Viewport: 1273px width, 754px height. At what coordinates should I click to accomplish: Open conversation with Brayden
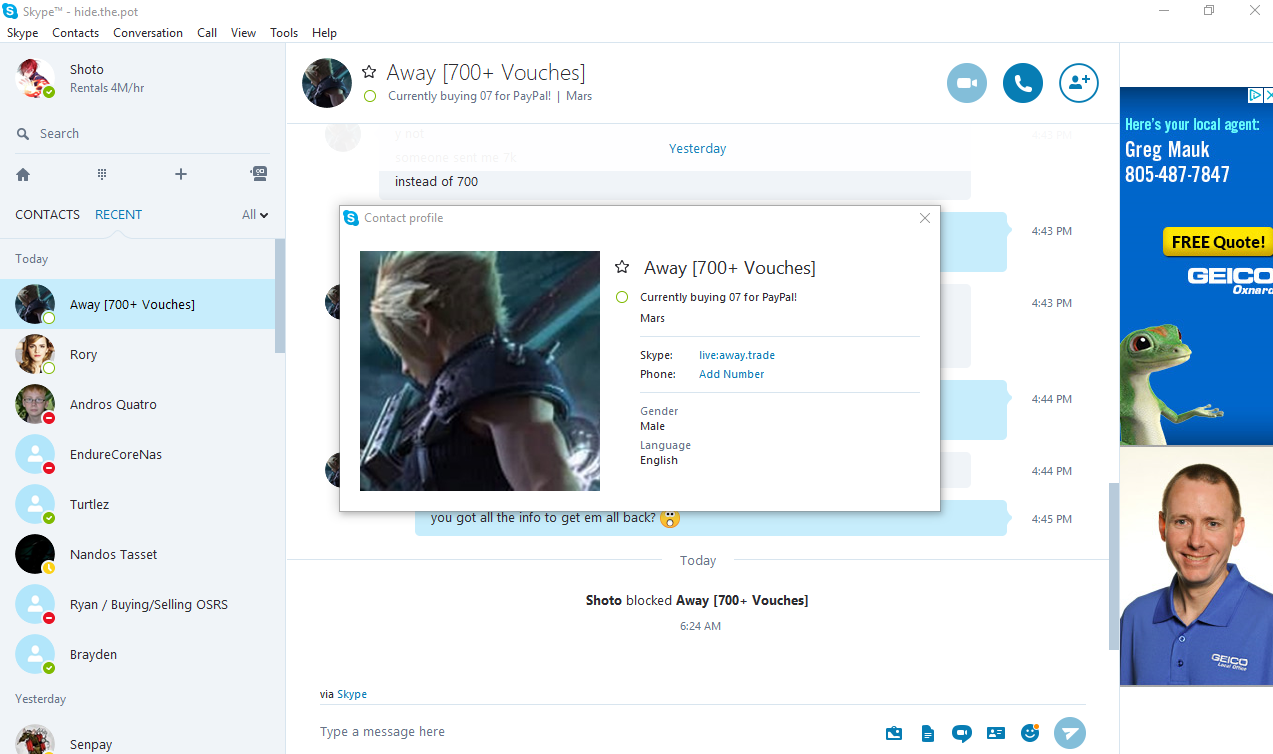pyautogui.click(x=137, y=654)
